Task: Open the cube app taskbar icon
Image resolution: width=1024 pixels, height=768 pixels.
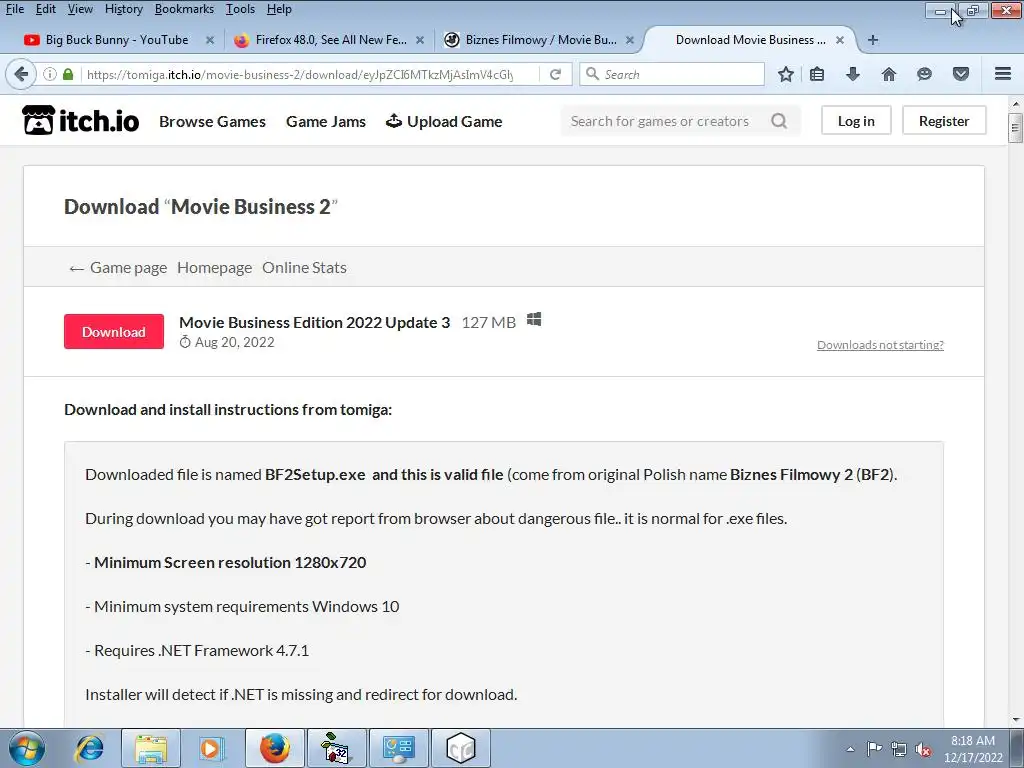Action: click(x=461, y=748)
